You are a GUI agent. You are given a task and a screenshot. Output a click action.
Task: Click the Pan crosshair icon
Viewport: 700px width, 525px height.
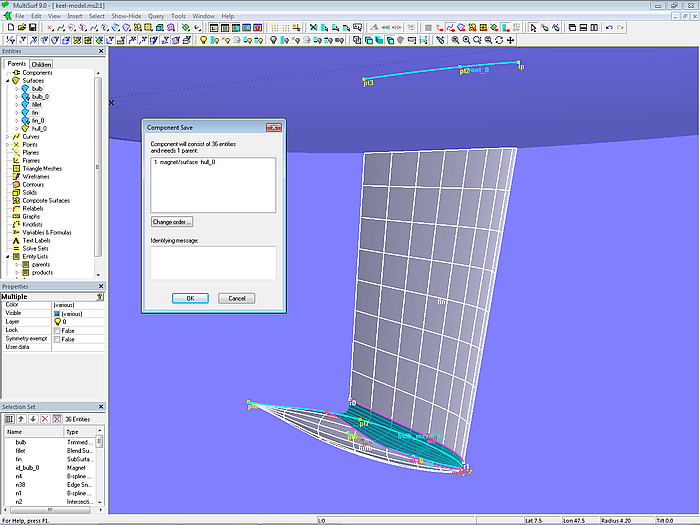click(x=511, y=40)
